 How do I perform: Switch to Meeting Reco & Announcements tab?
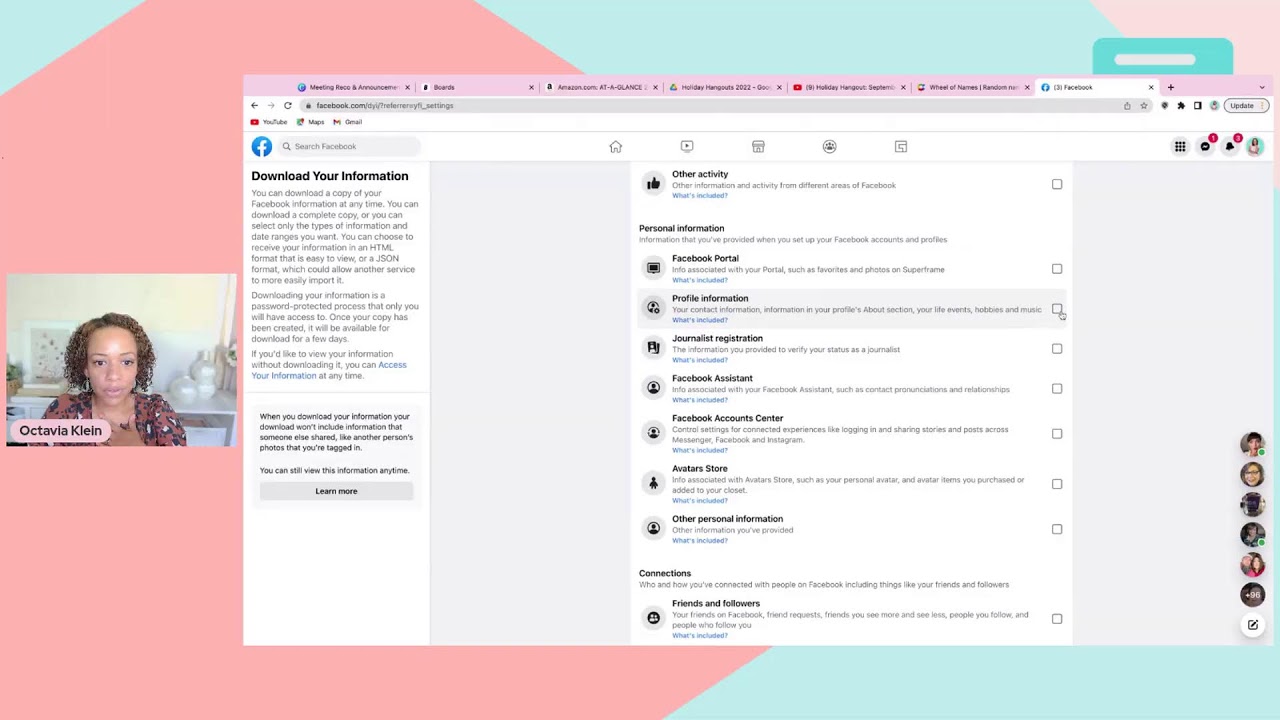(354, 87)
